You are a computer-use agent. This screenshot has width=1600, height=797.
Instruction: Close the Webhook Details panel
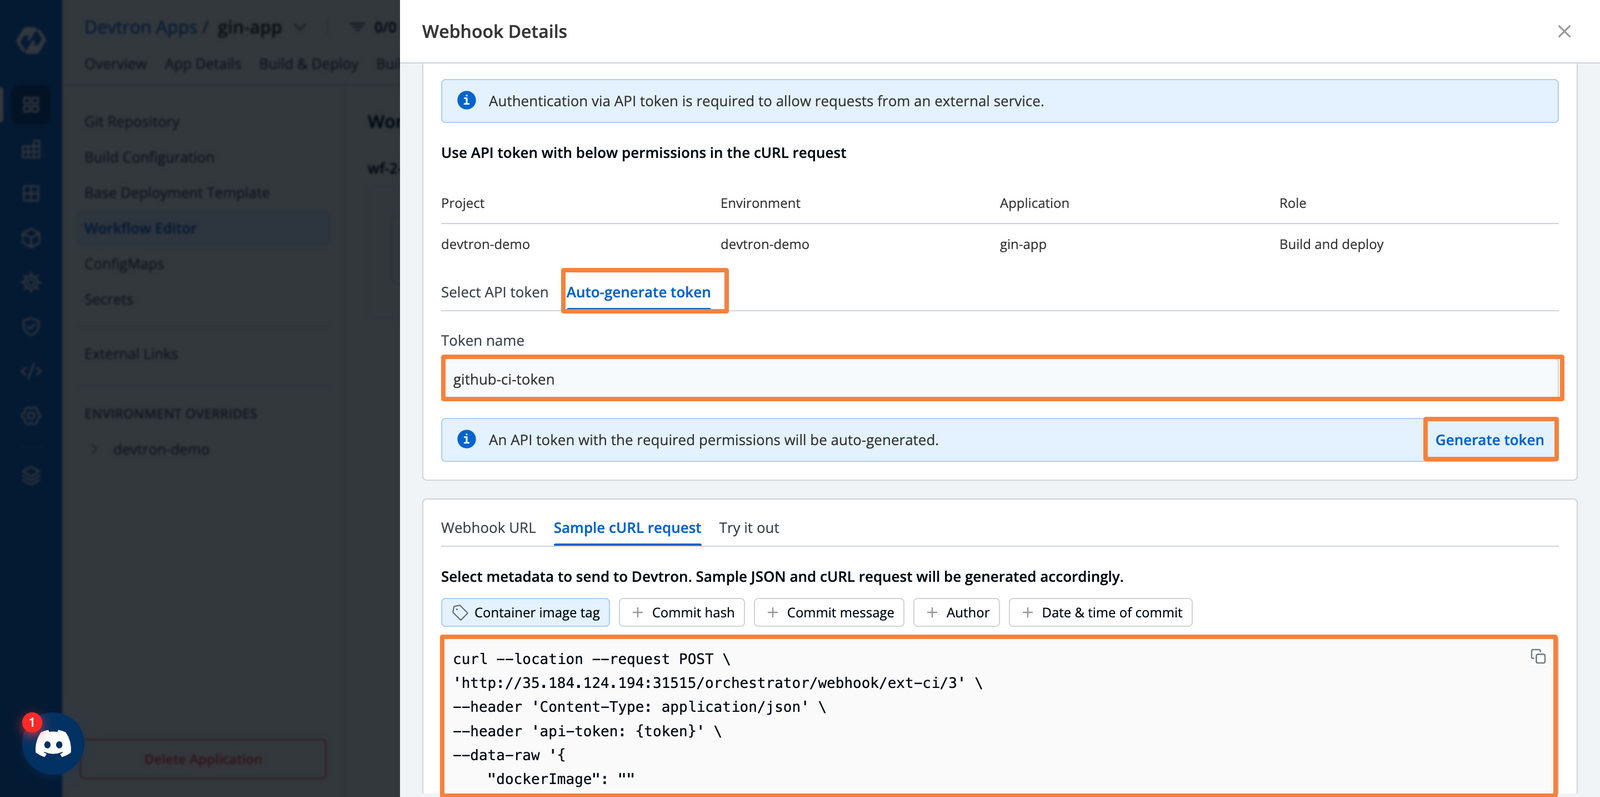[x=1564, y=31]
